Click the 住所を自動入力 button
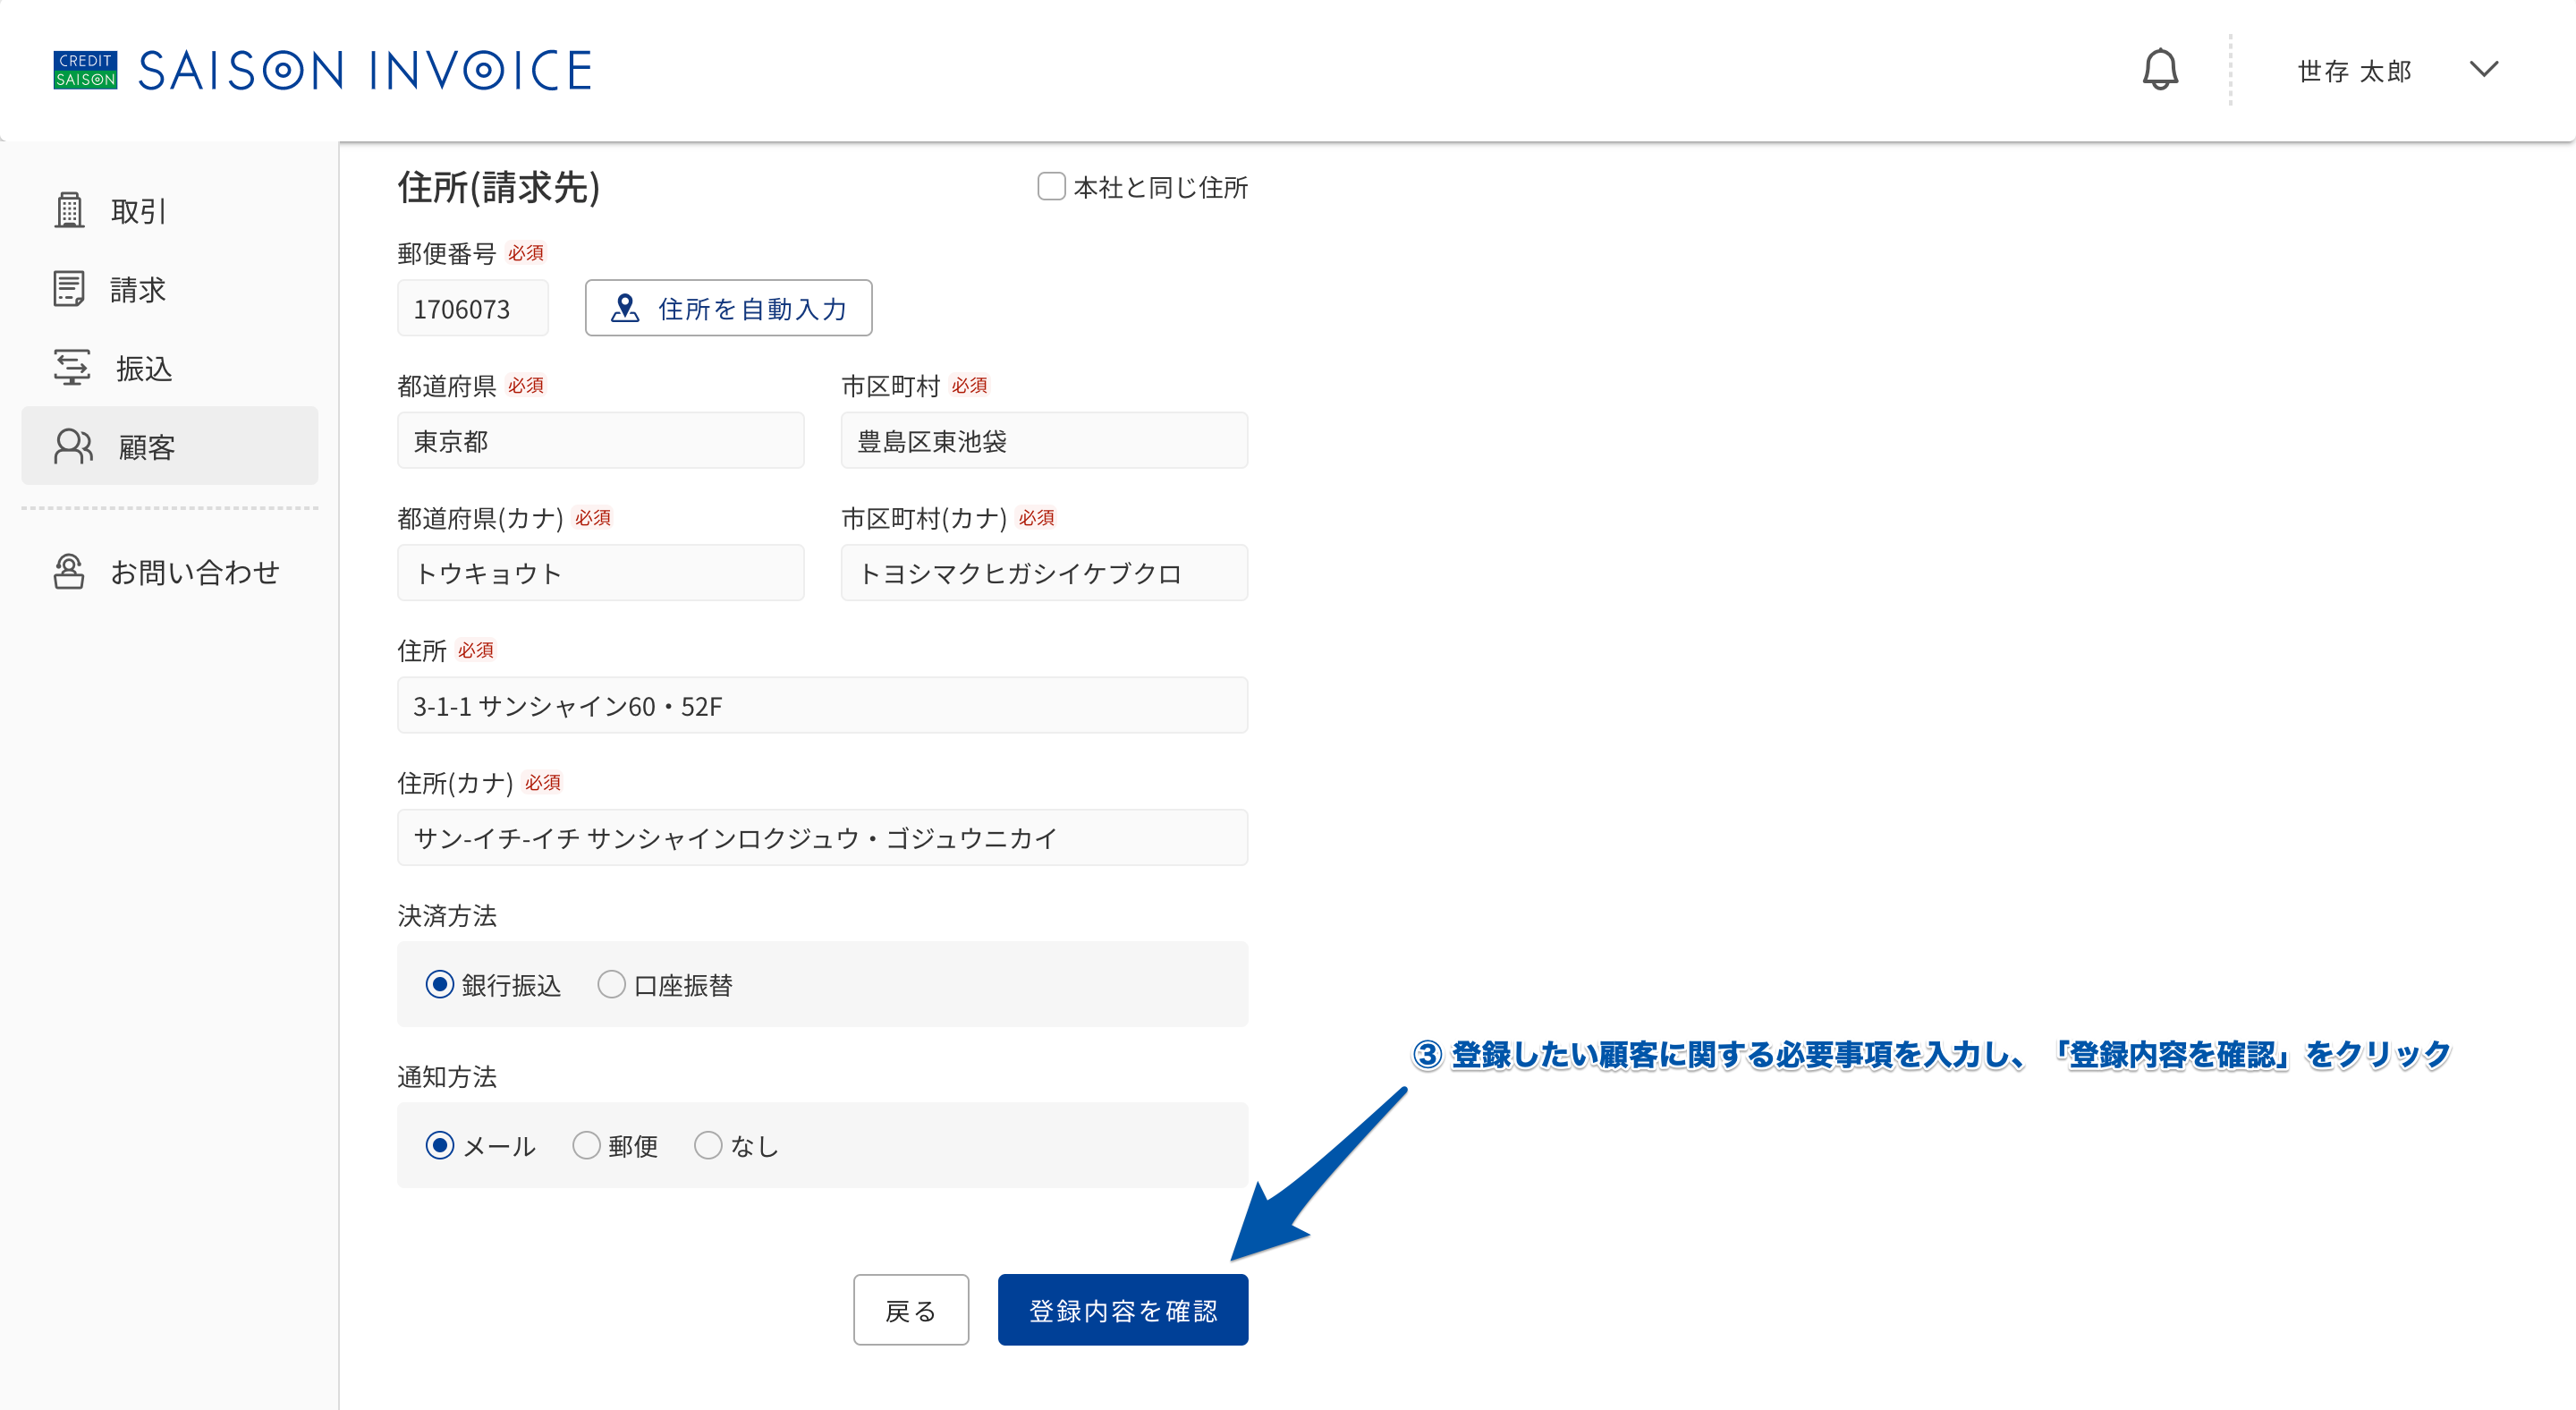Image resolution: width=2576 pixels, height=1410 pixels. (x=728, y=308)
